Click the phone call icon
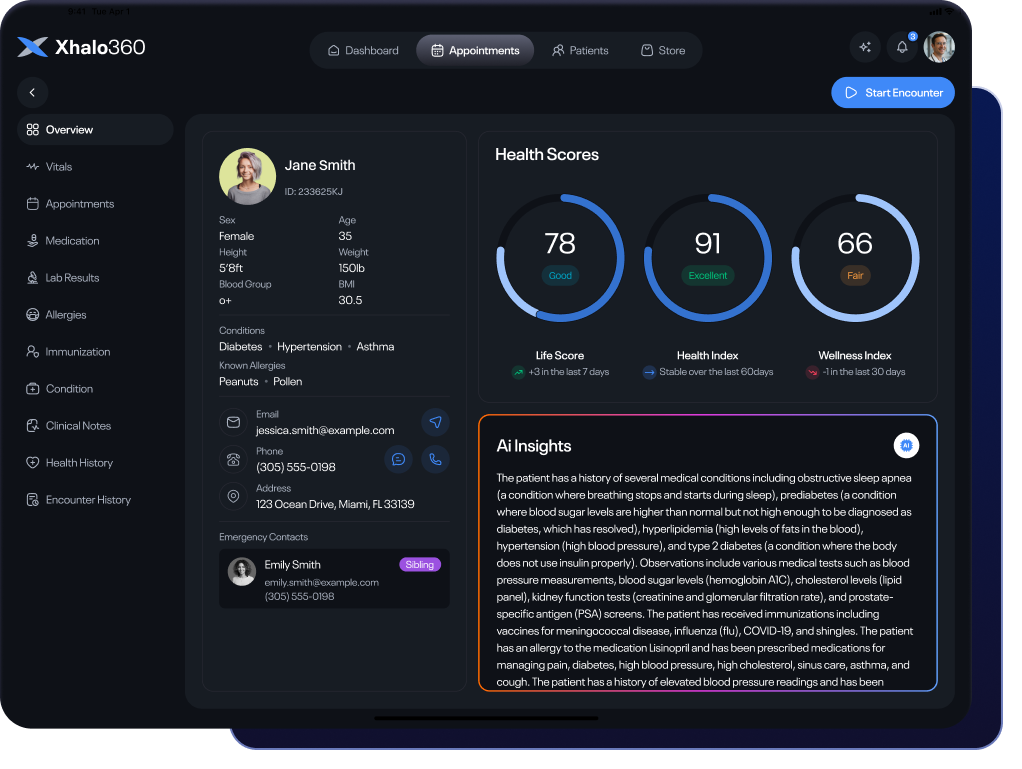This screenshot has height=769, width=1022. tap(435, 459)
